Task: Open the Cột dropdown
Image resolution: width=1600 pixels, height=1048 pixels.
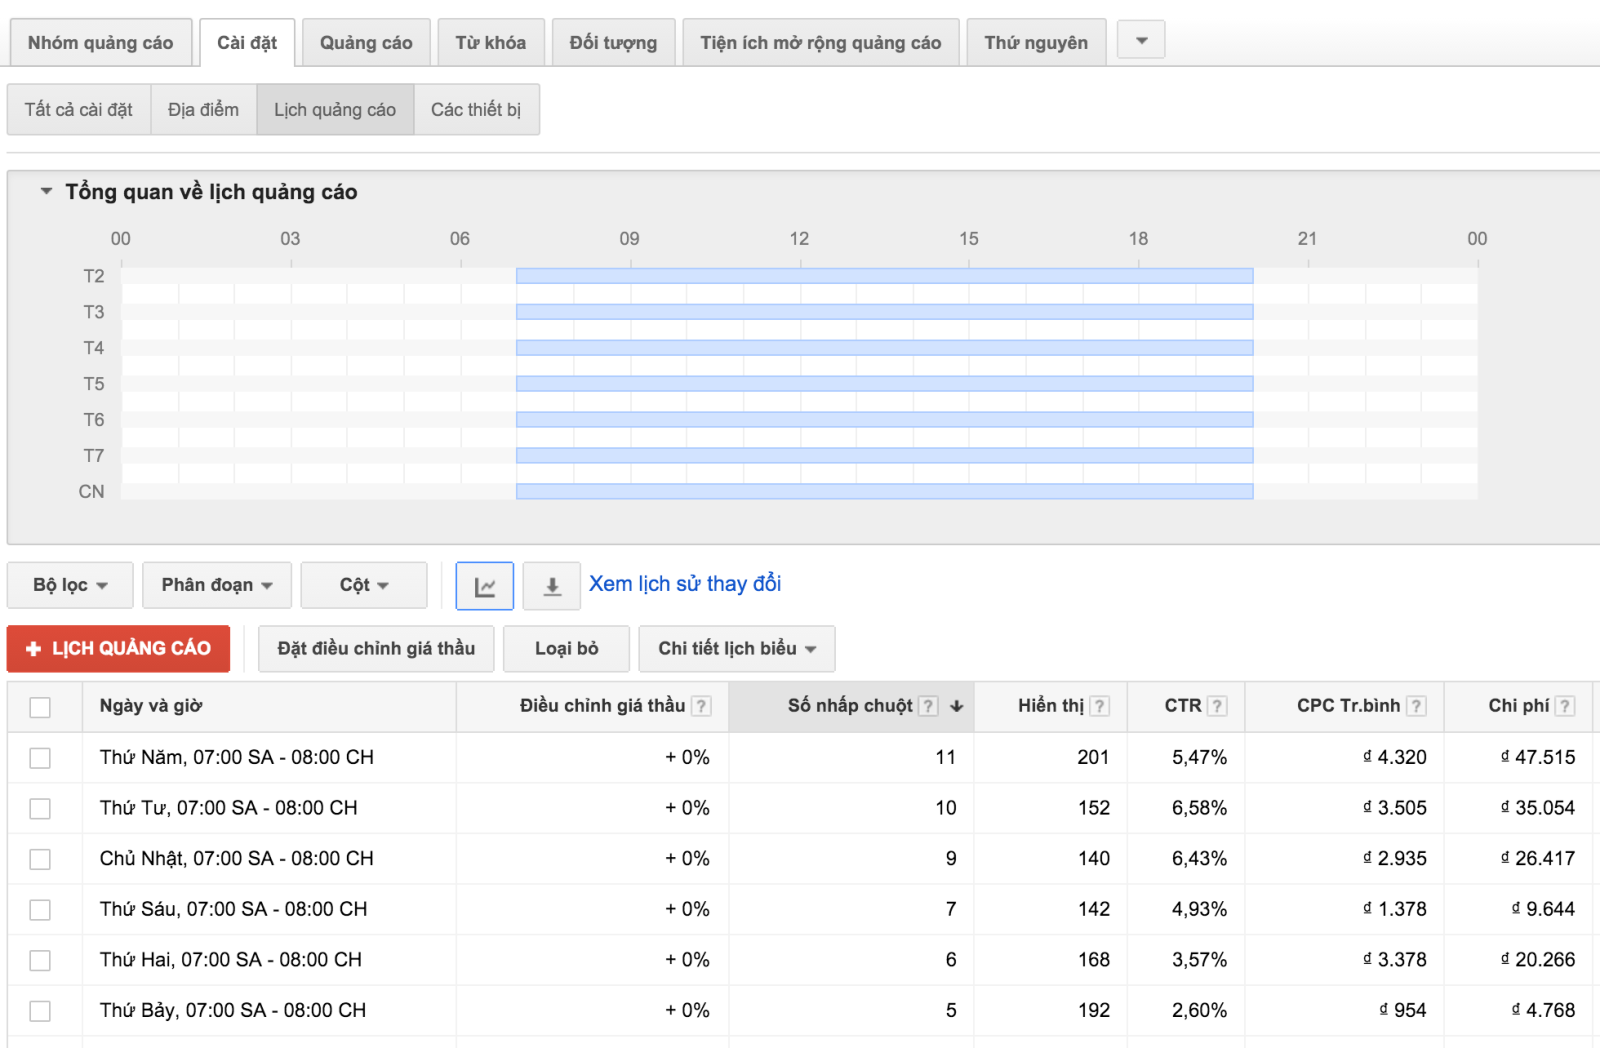Action: coord(363,585)
